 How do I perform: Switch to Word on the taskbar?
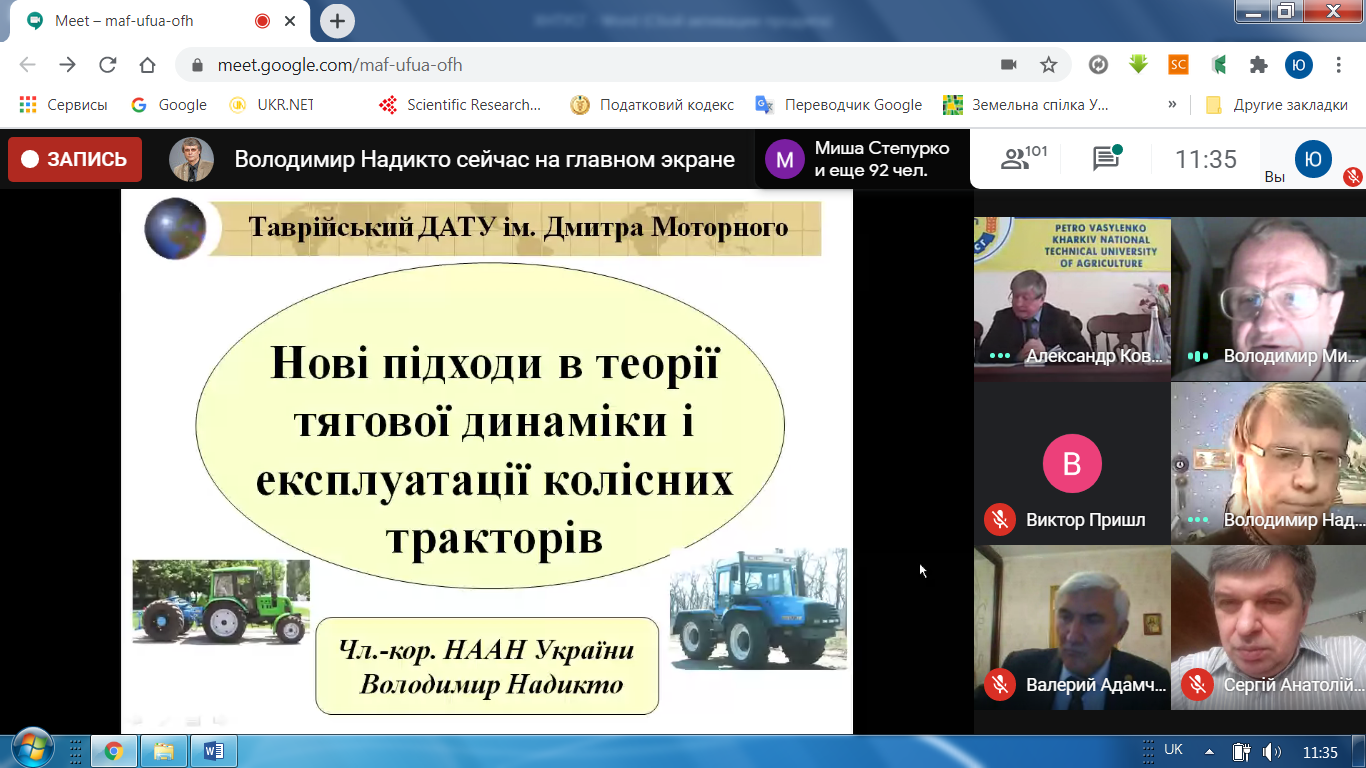click(214, 750)
